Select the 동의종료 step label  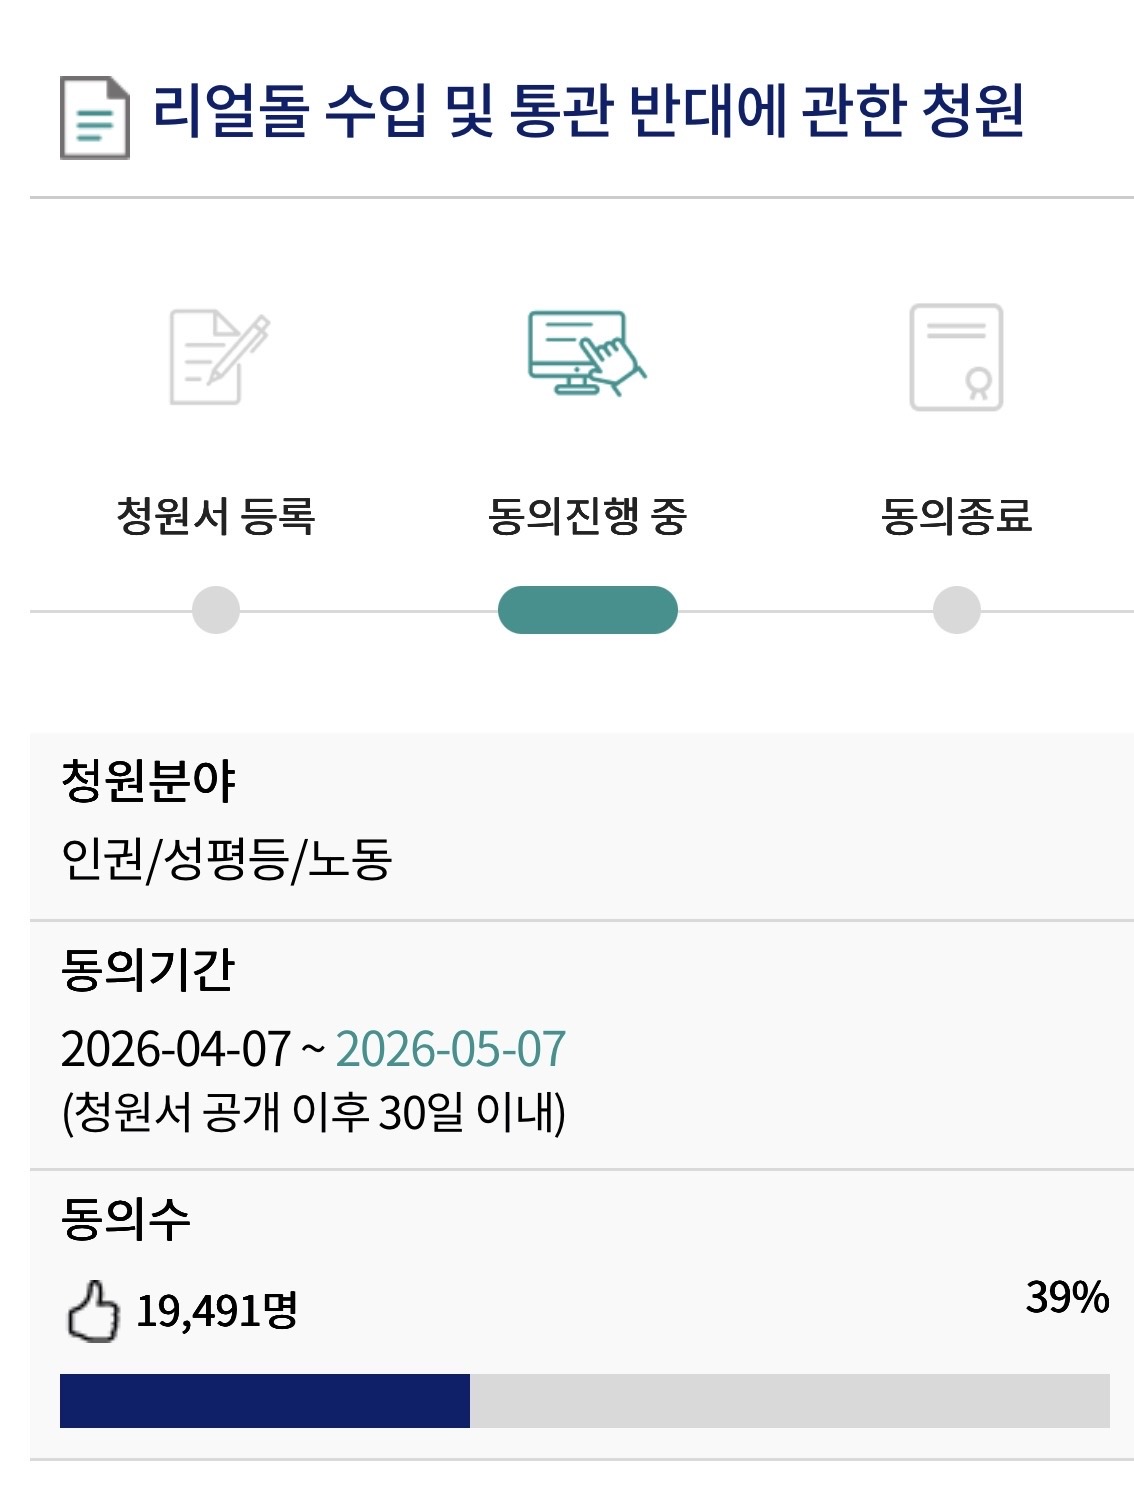coord(957,516)
